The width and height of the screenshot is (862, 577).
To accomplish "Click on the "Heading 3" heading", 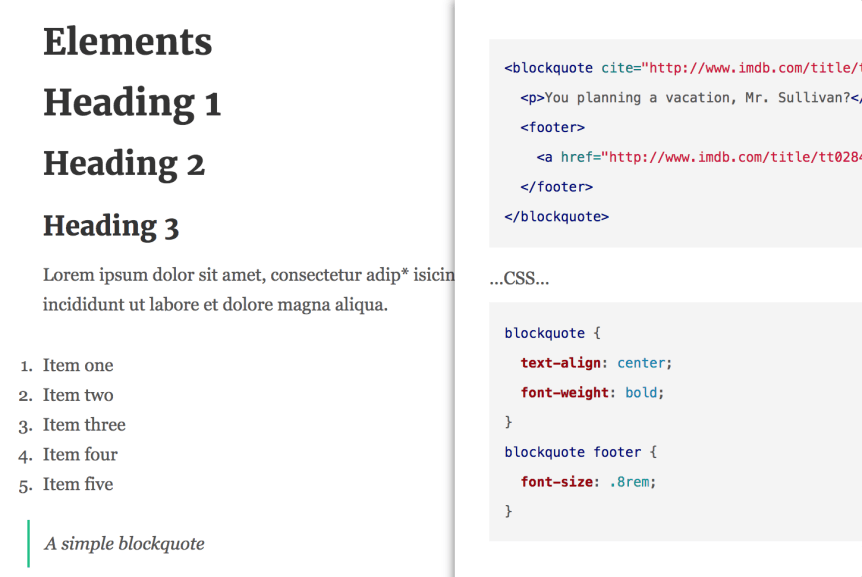I will (x=111, y=226).
